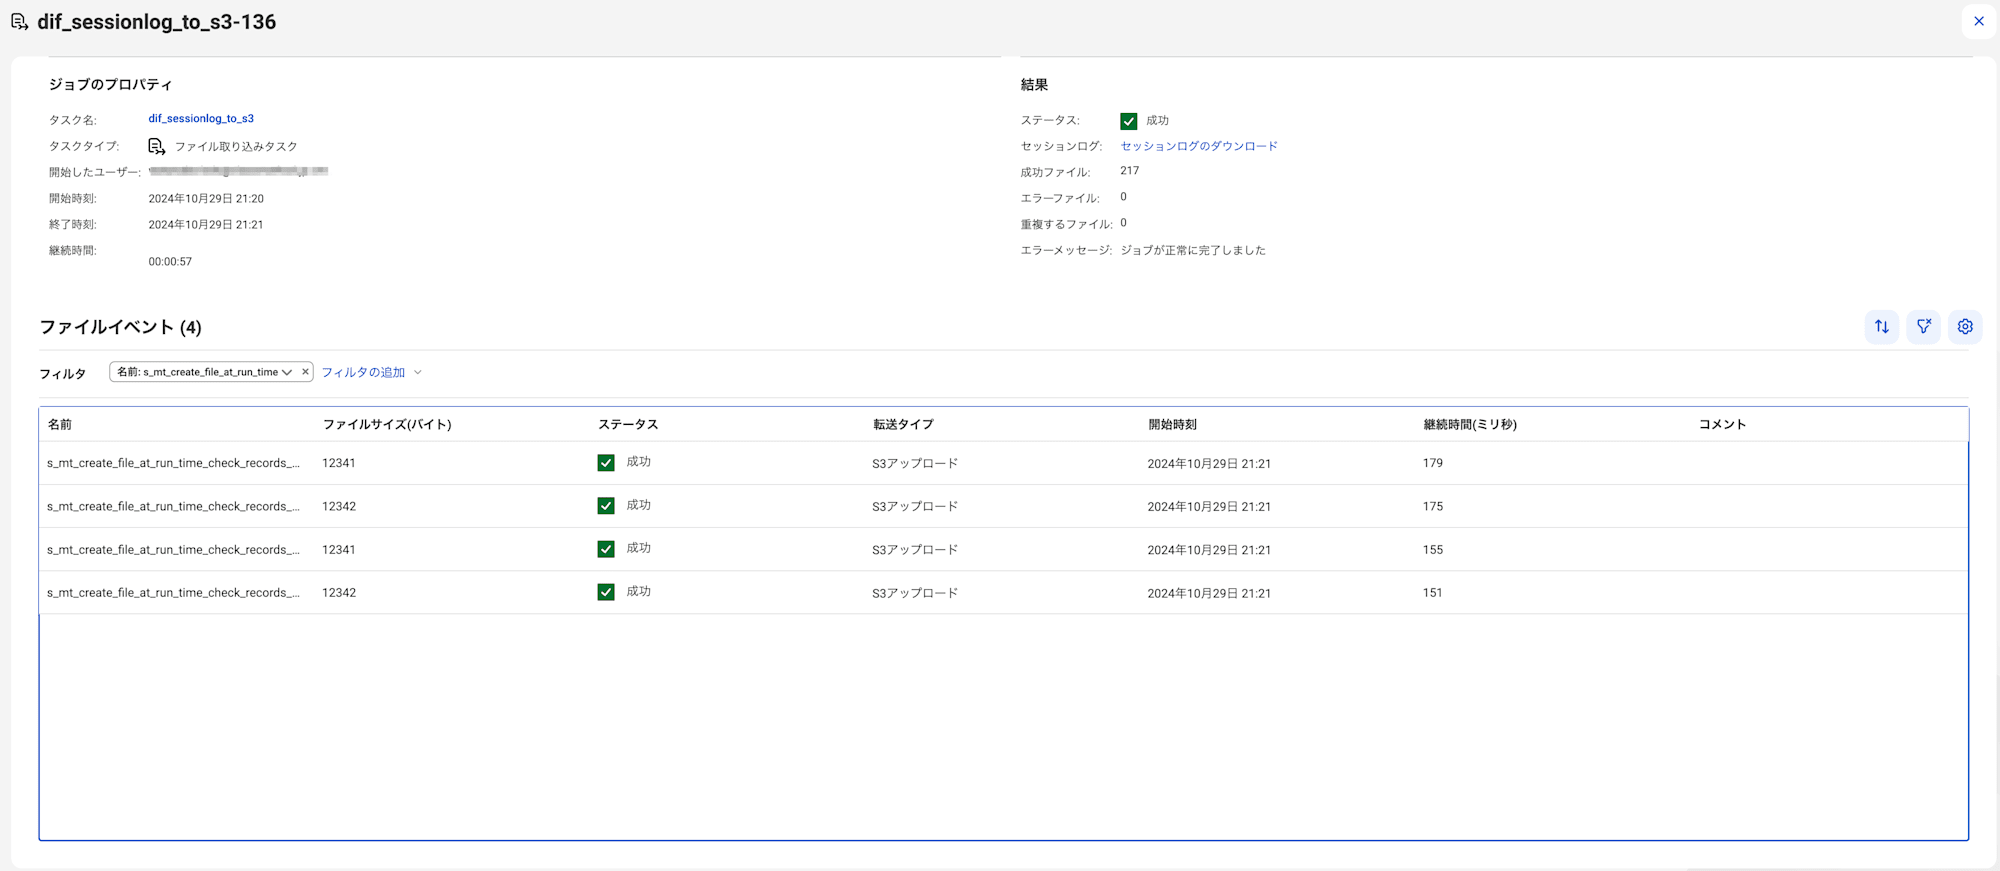2000x871 pixels.
Task: Click the 00:00:57 duration value
Action: 170,261
